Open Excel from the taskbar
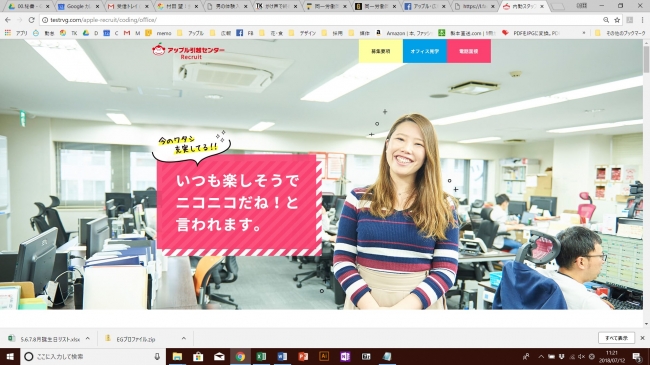650x365 pixels. [x=261, y=356]
